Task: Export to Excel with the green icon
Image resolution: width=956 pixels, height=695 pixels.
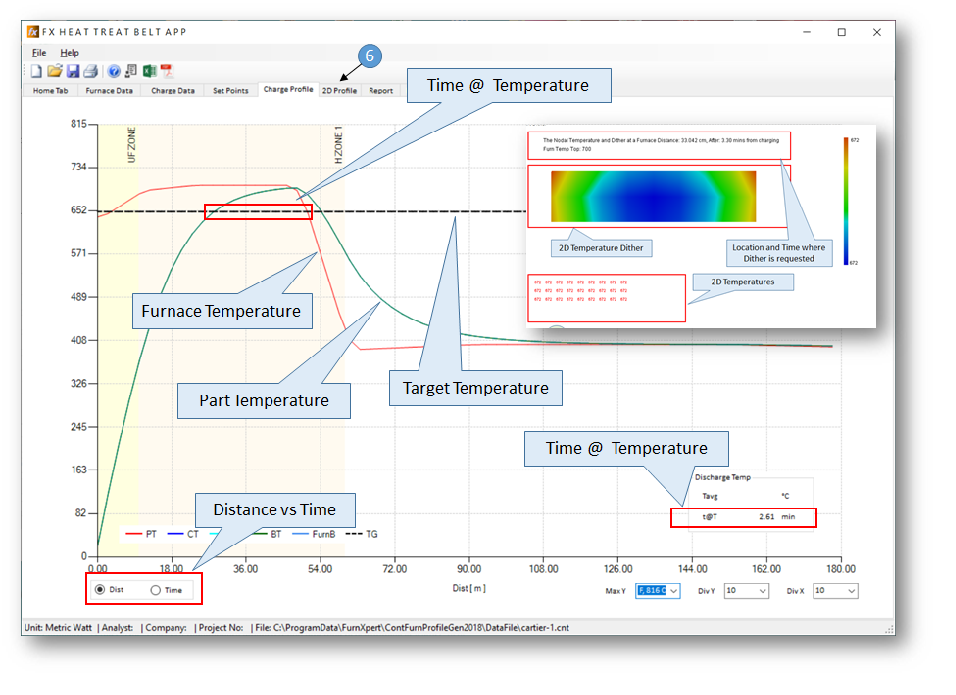Action: click(x=149, y=71)
